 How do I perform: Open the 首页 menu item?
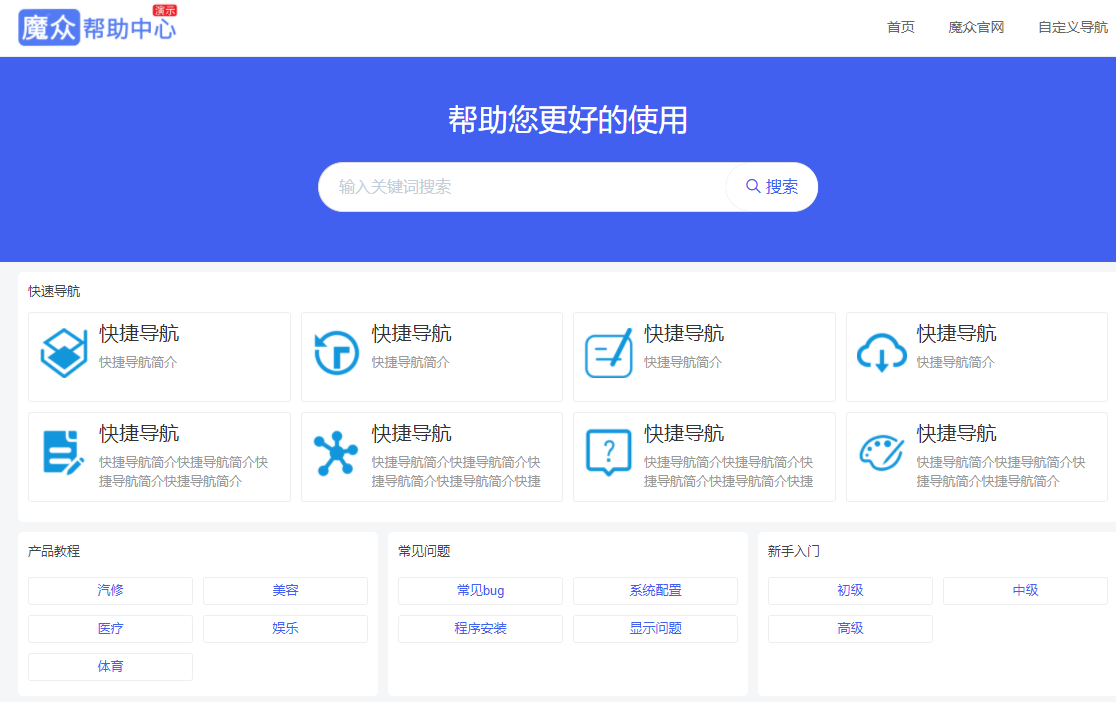pos(899,27)
